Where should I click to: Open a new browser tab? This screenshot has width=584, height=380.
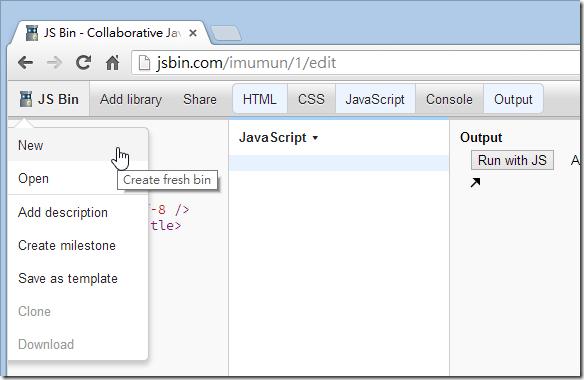coord(226,33)
